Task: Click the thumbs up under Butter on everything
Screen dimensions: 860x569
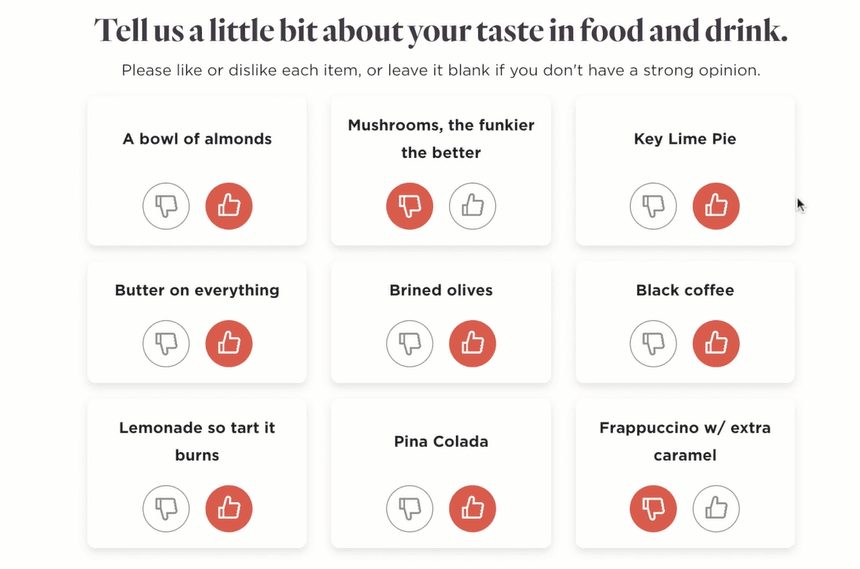Action: (x=229, y=343)
